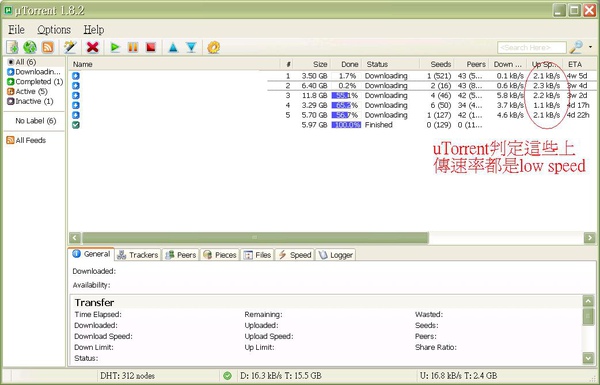Viewport: 600px width, 385px height.
Task: Select torrent row with size 11.8 GB
Action: (x=332, y=95)
